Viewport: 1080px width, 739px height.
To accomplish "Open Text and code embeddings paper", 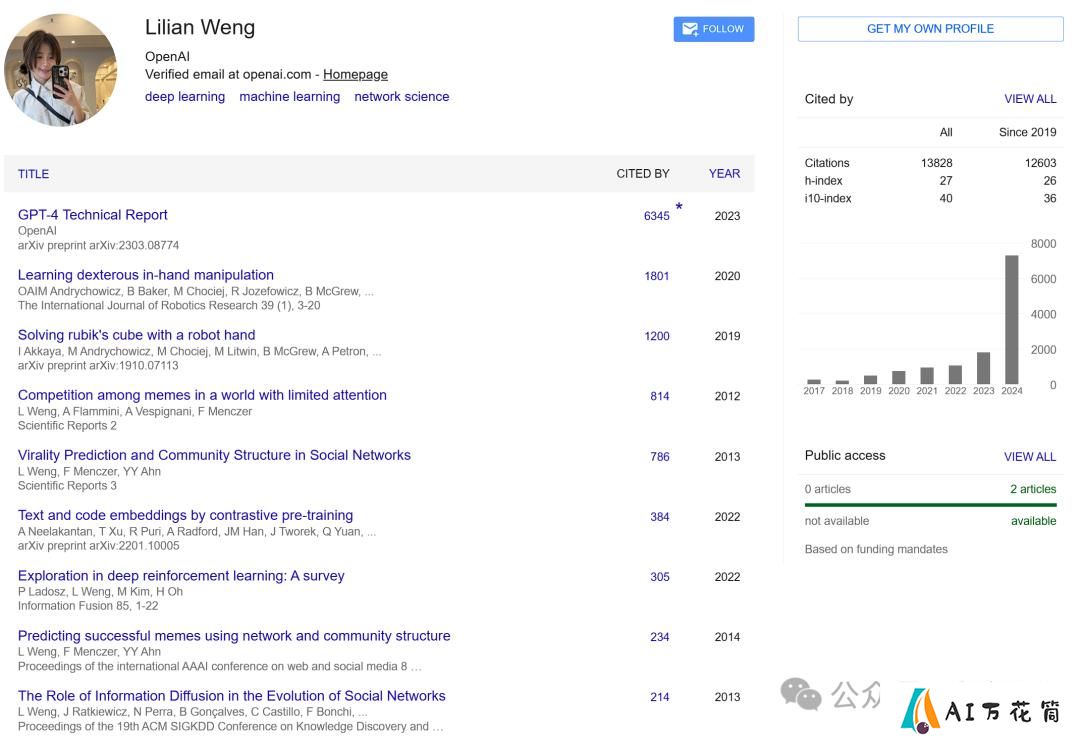I will click(x=185, y=515).
